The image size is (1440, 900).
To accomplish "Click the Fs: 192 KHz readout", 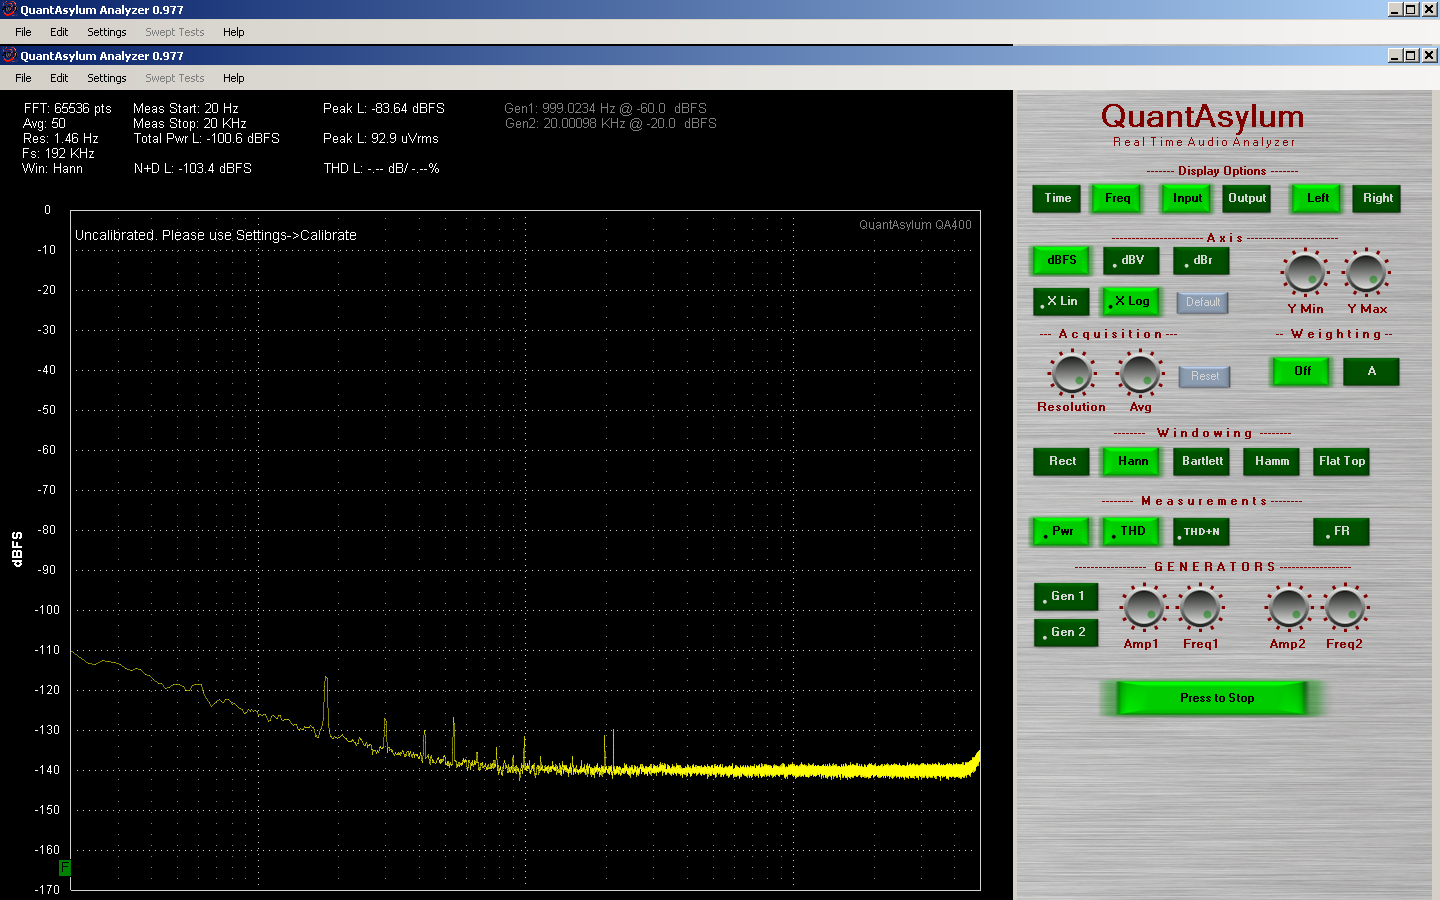I will point(58,153).
